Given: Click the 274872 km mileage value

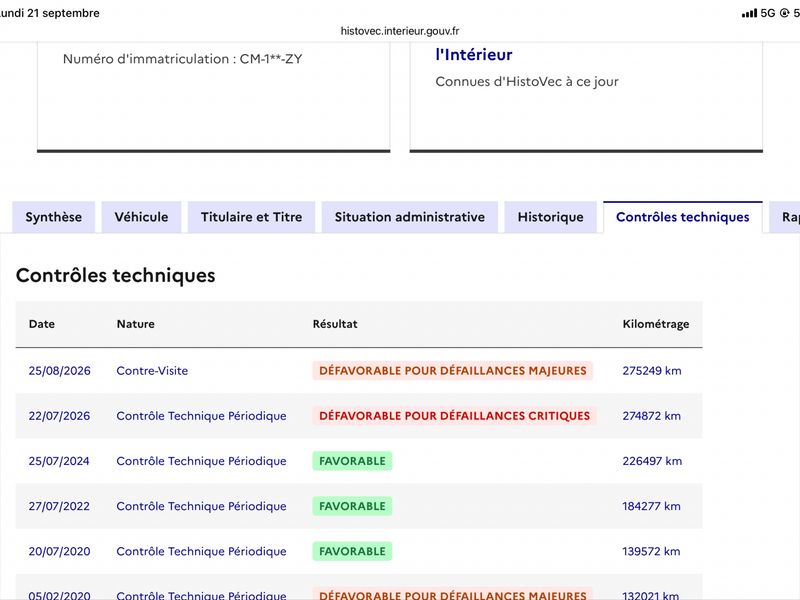Looking at the screenshot, I should tap(652, 416).
